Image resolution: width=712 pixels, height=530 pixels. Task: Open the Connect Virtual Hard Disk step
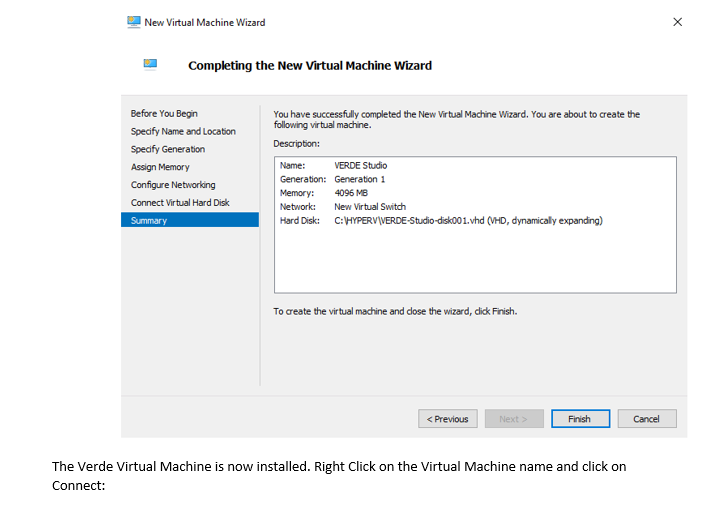point(180,203)
